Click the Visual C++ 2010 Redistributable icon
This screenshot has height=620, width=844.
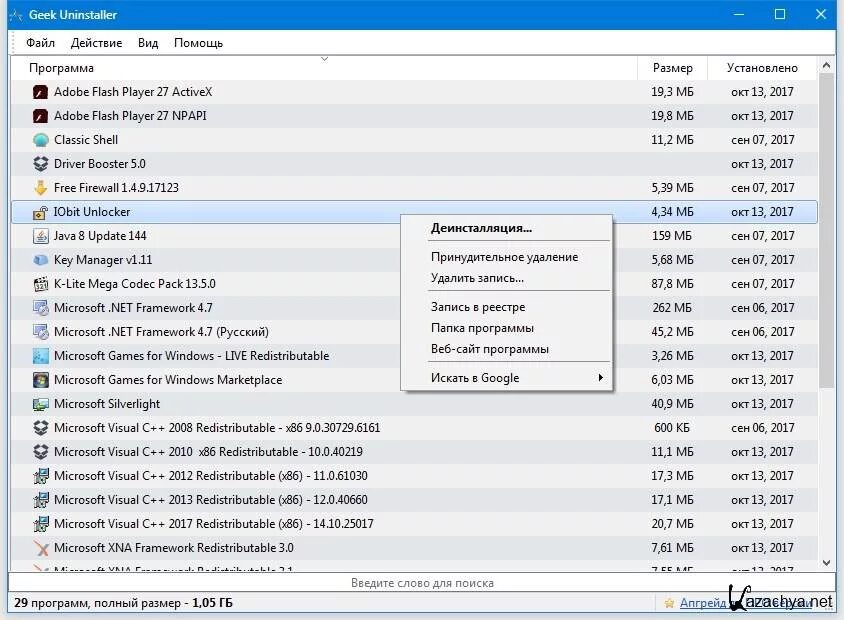click(40, 452)
